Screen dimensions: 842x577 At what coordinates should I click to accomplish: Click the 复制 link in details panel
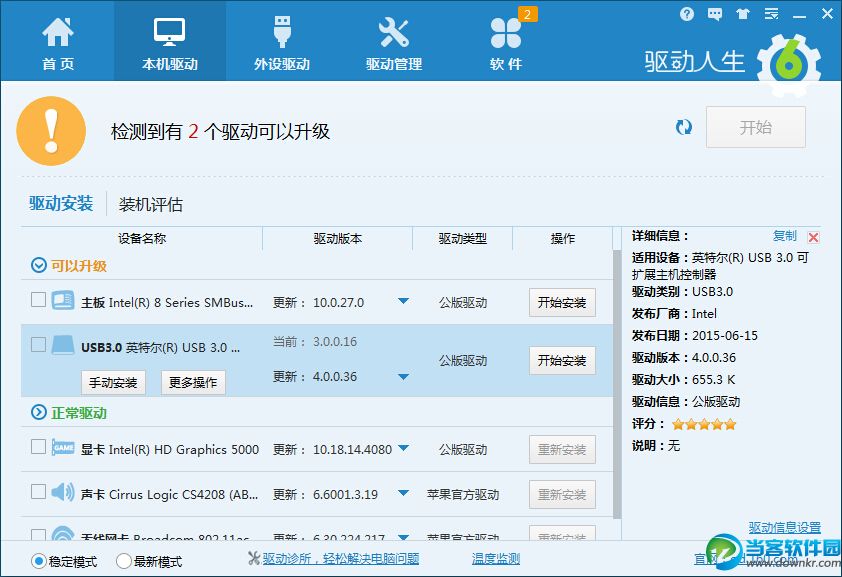tap(785, 236)
